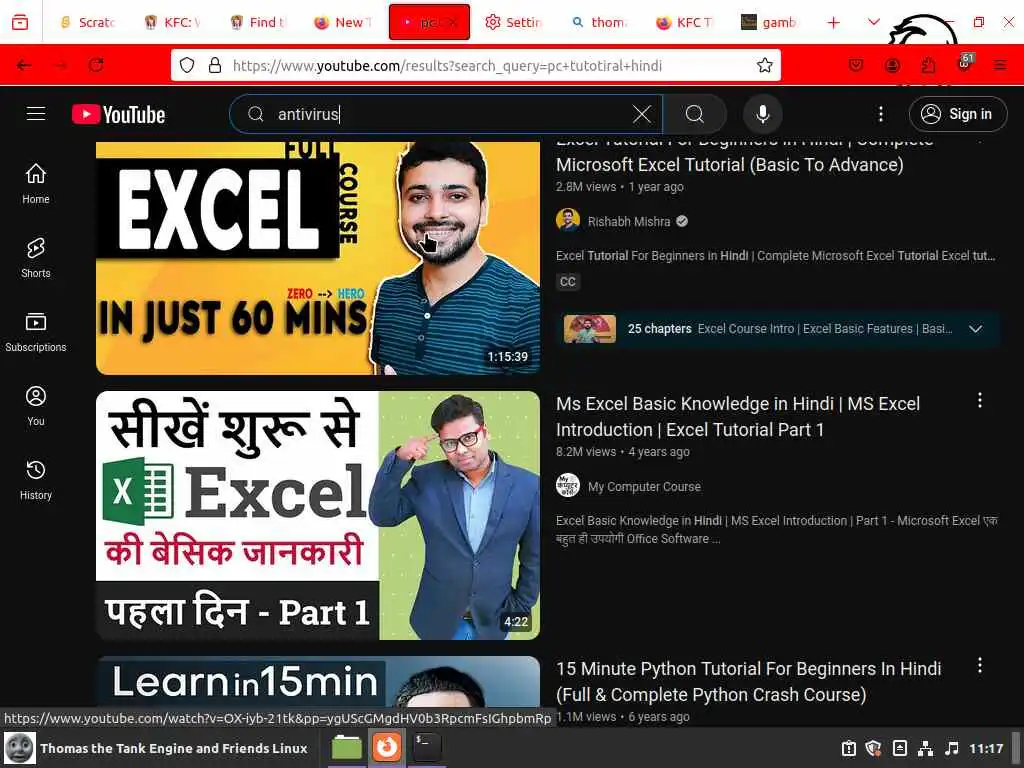Screen dimensions: 1024x768
Task: Open the Hindi Excel Part 1 video thumbnail
Action: pos(318,515)
